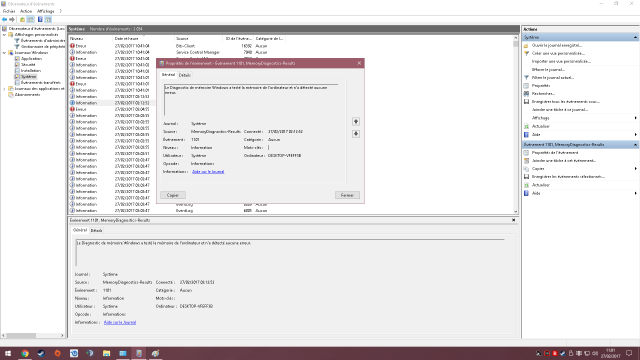This screenshot has width=640, height=360.
Task: Select Événements transférés in the tree
Action: pyautogui.click(x=40, y=82)
